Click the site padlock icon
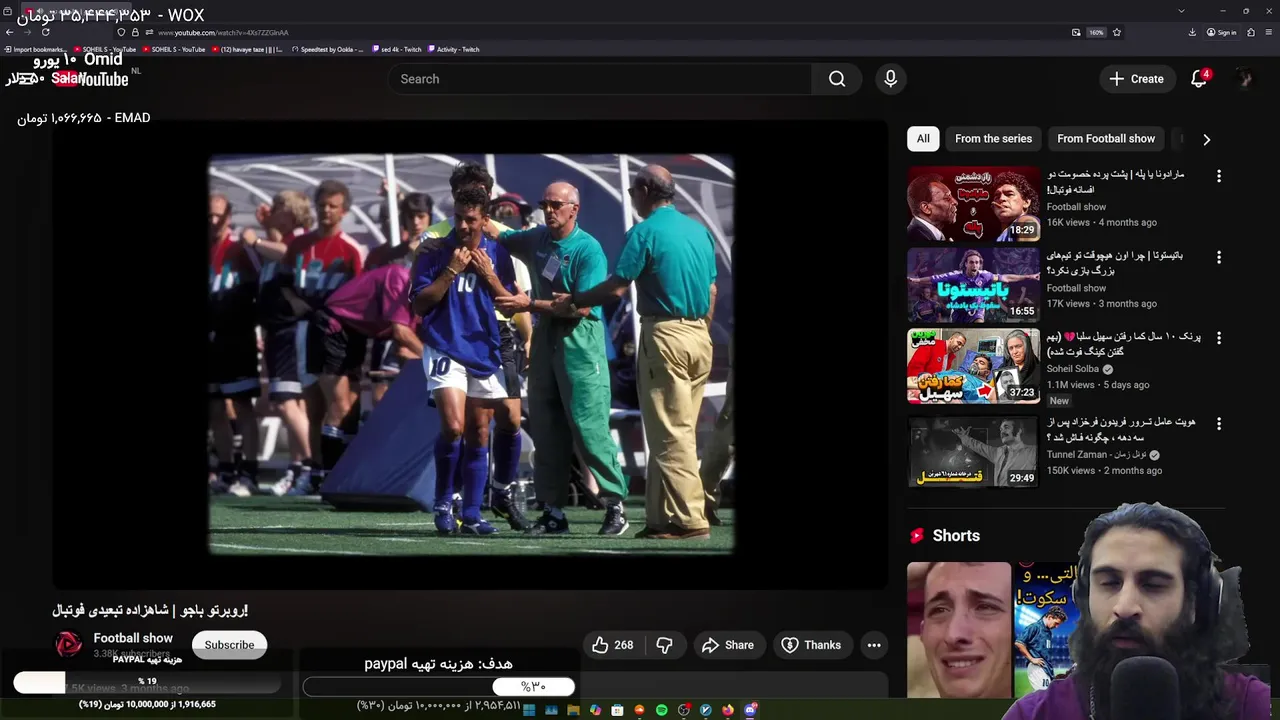This screenshot has width=1280, height=720. pyautogui.click(x=135, y=32)
